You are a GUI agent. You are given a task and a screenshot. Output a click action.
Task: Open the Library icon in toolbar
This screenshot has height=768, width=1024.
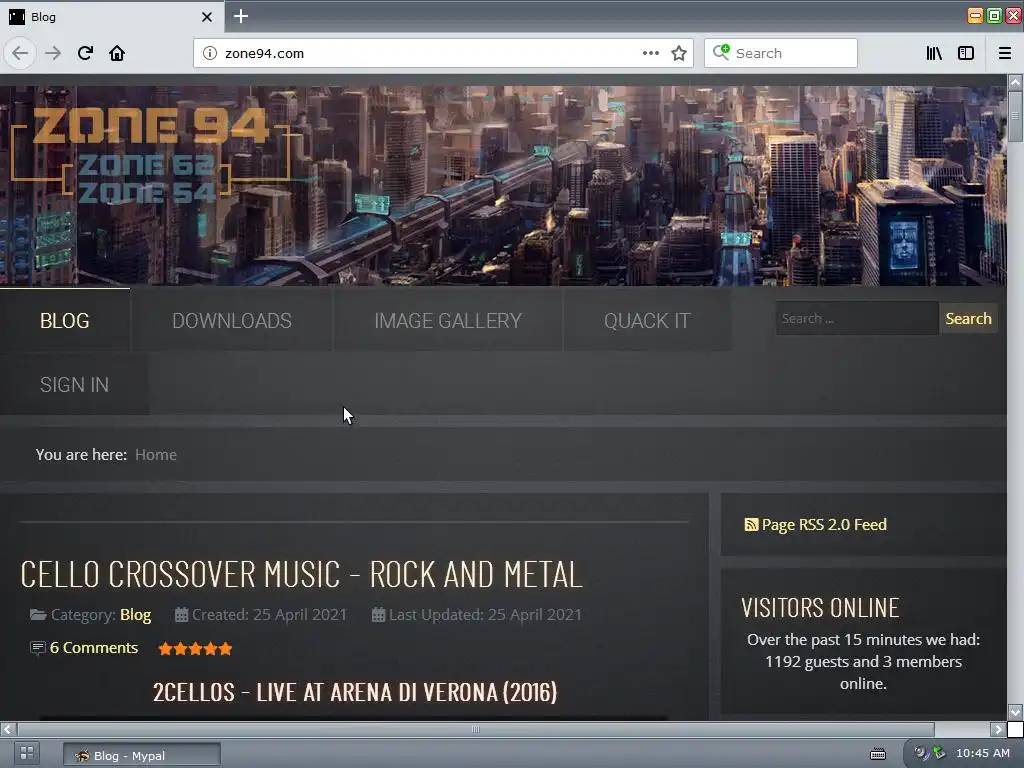(x=934, y=53)
